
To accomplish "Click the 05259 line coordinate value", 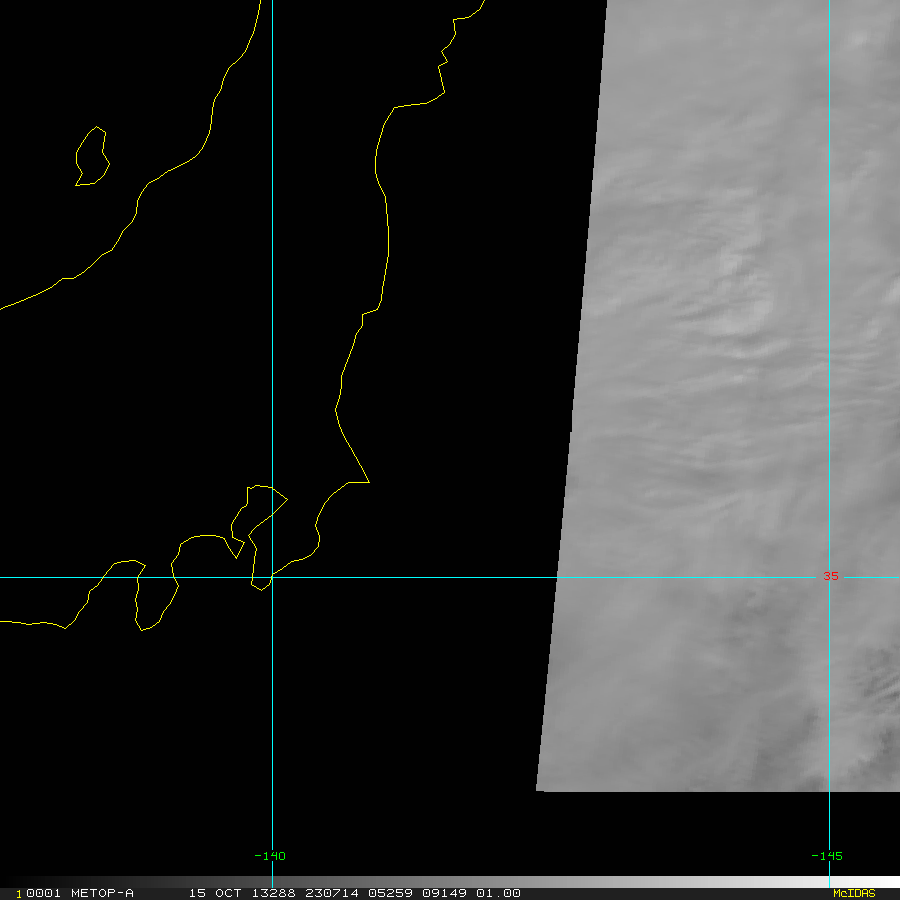I will (x=390, y=893).
